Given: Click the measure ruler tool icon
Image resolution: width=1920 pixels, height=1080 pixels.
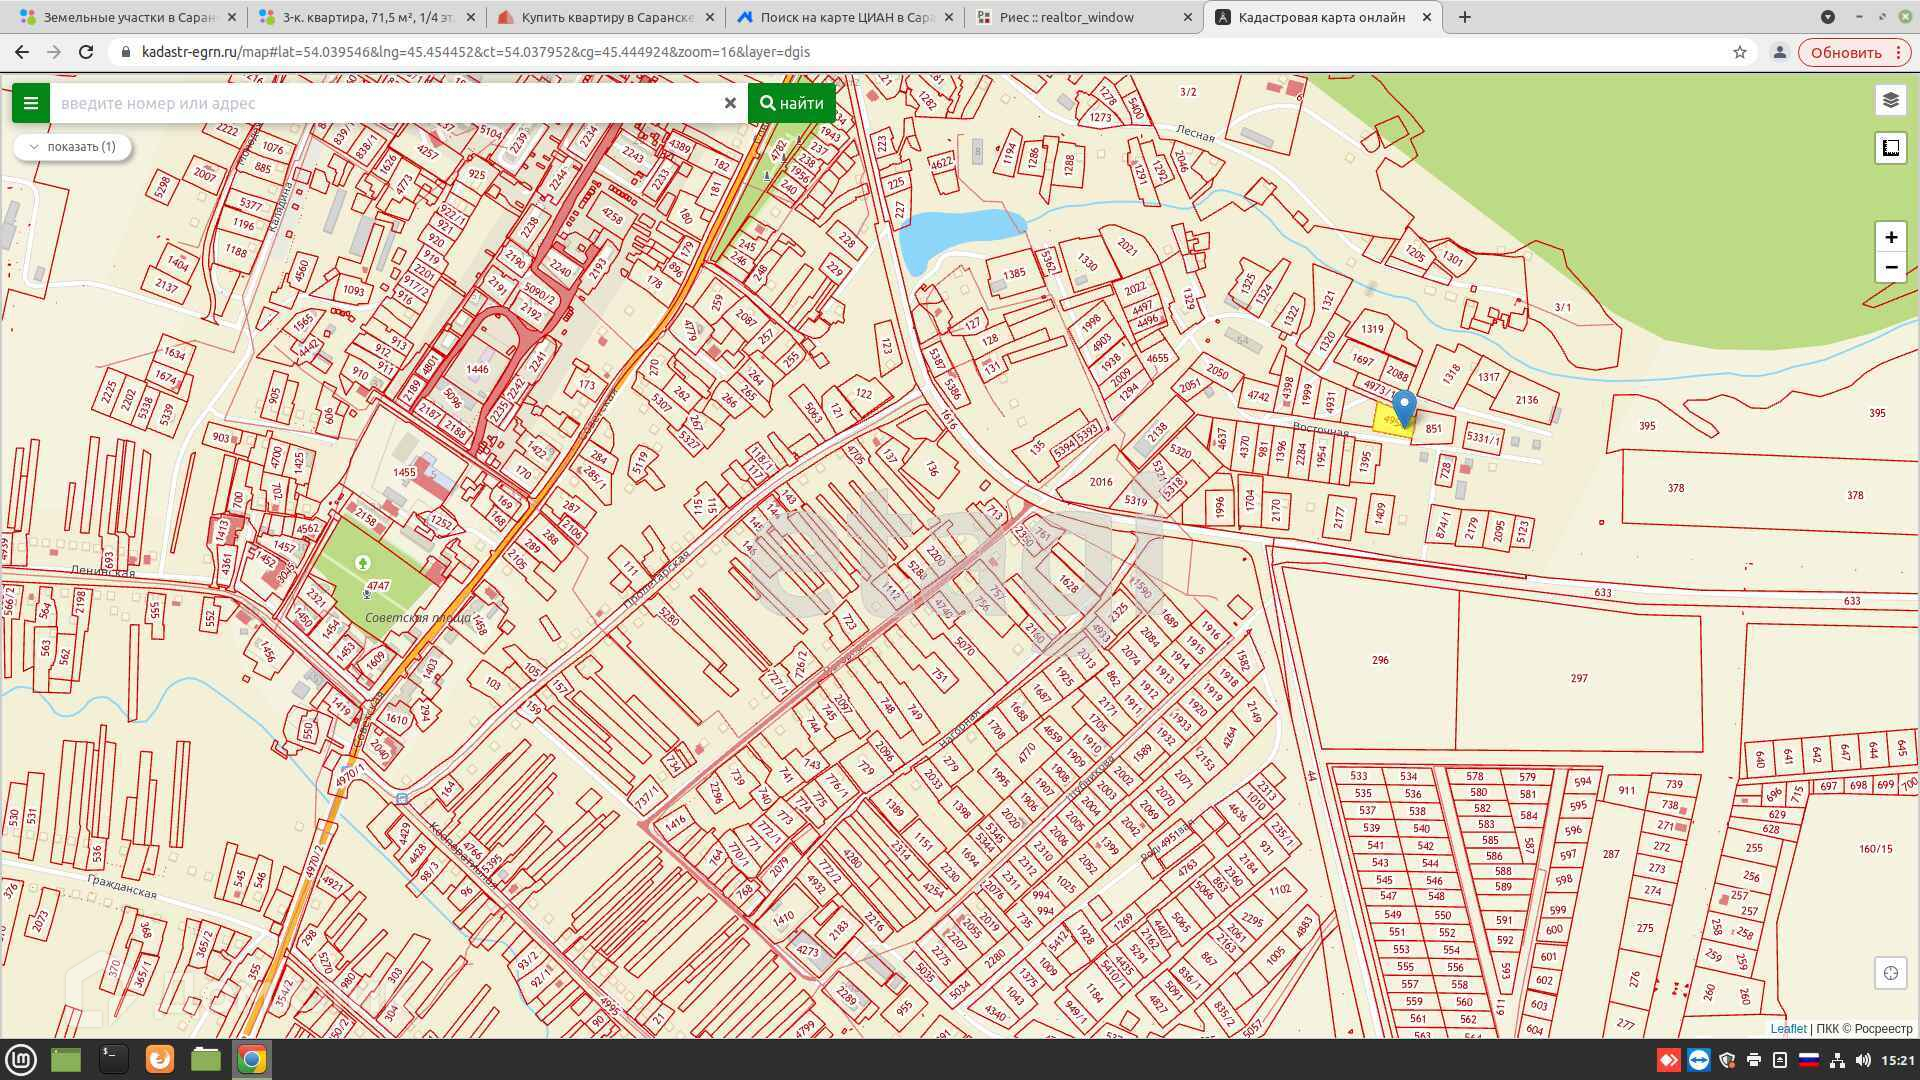Looking at the screenshot, I should pos(1890,148).
